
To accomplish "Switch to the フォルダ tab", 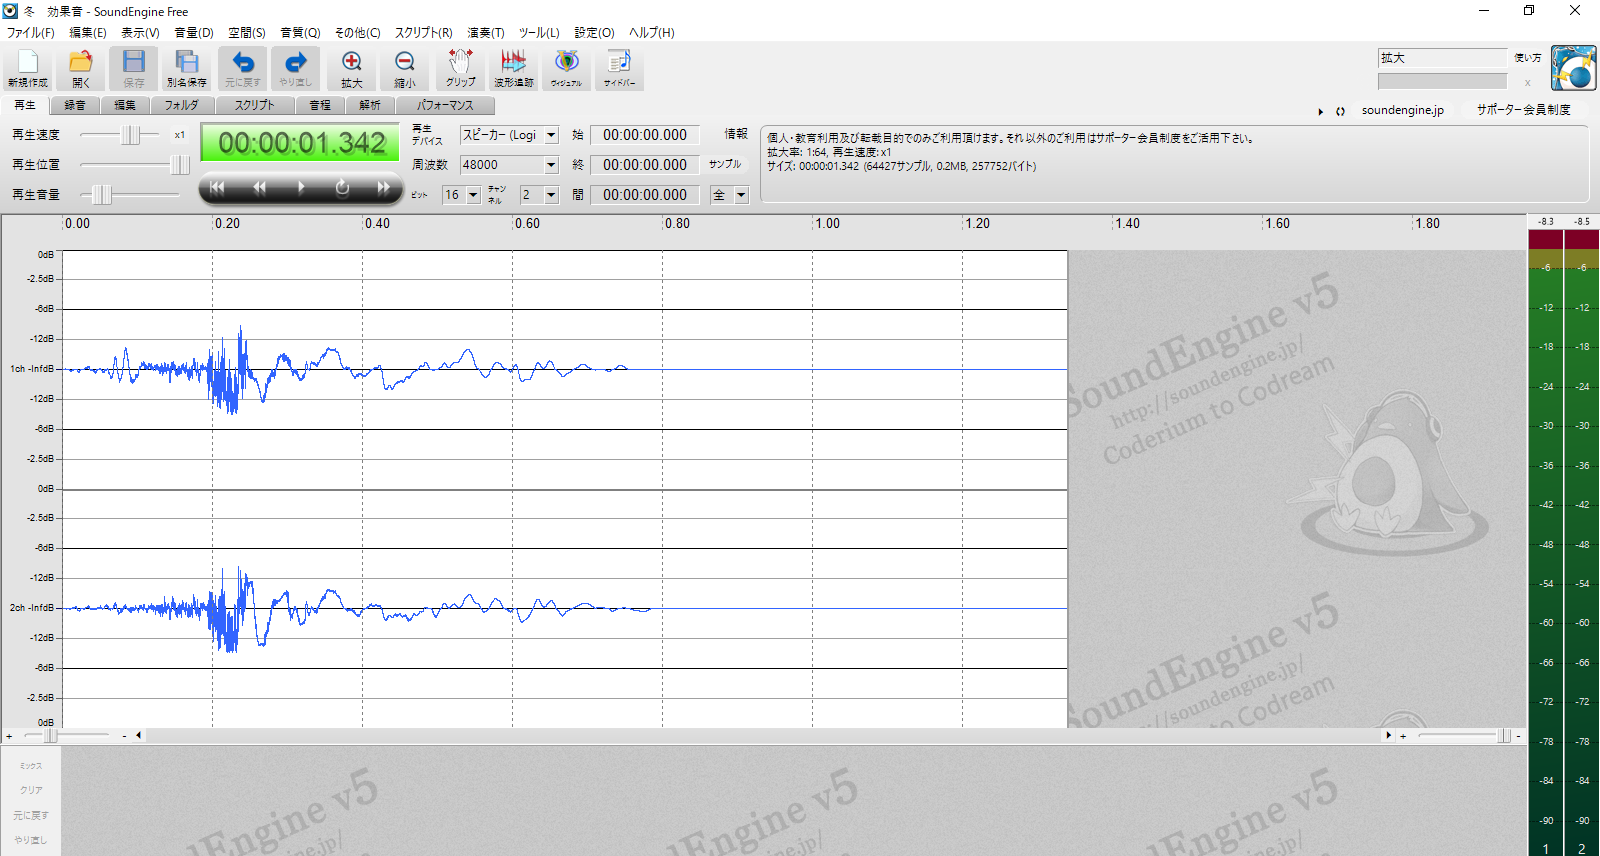I will [181, 105].
